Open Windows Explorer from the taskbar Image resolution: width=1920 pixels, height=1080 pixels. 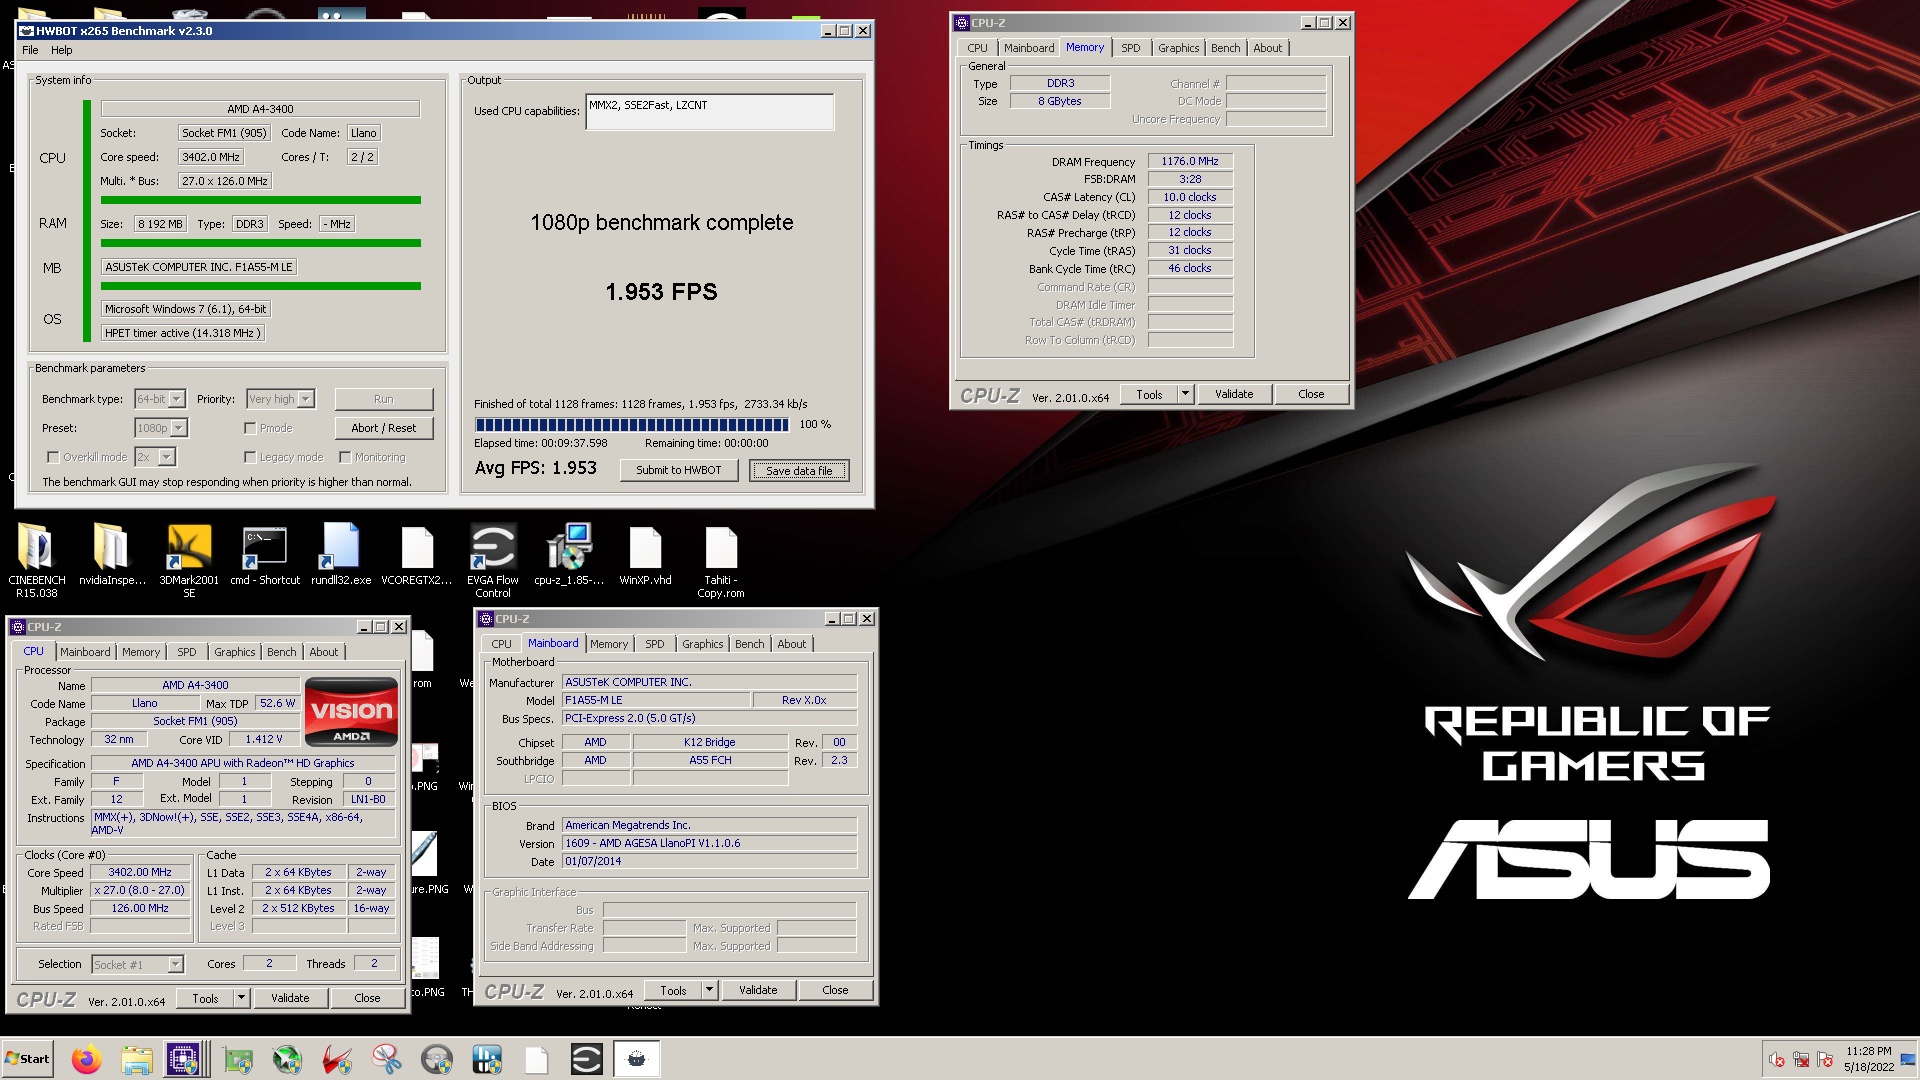[137, 1059]
